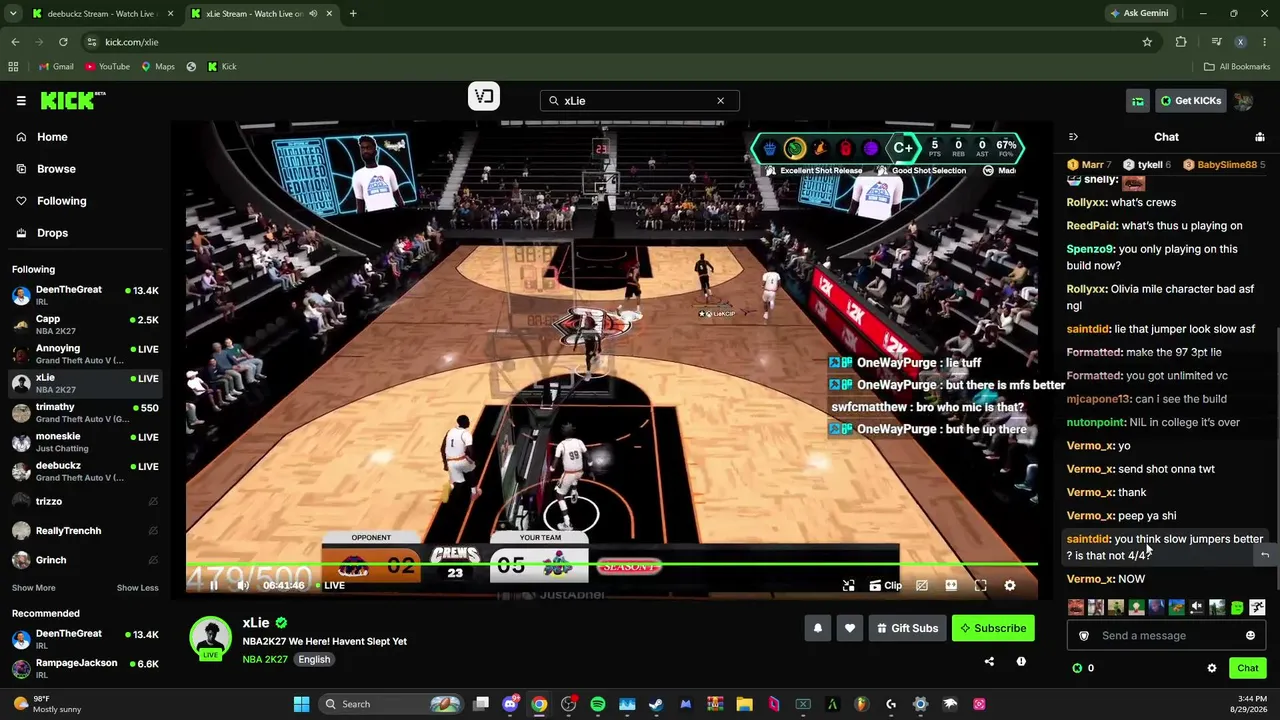Send message with the Chat button
This screenshot has height=720, width=1280.
(1248, 668)
